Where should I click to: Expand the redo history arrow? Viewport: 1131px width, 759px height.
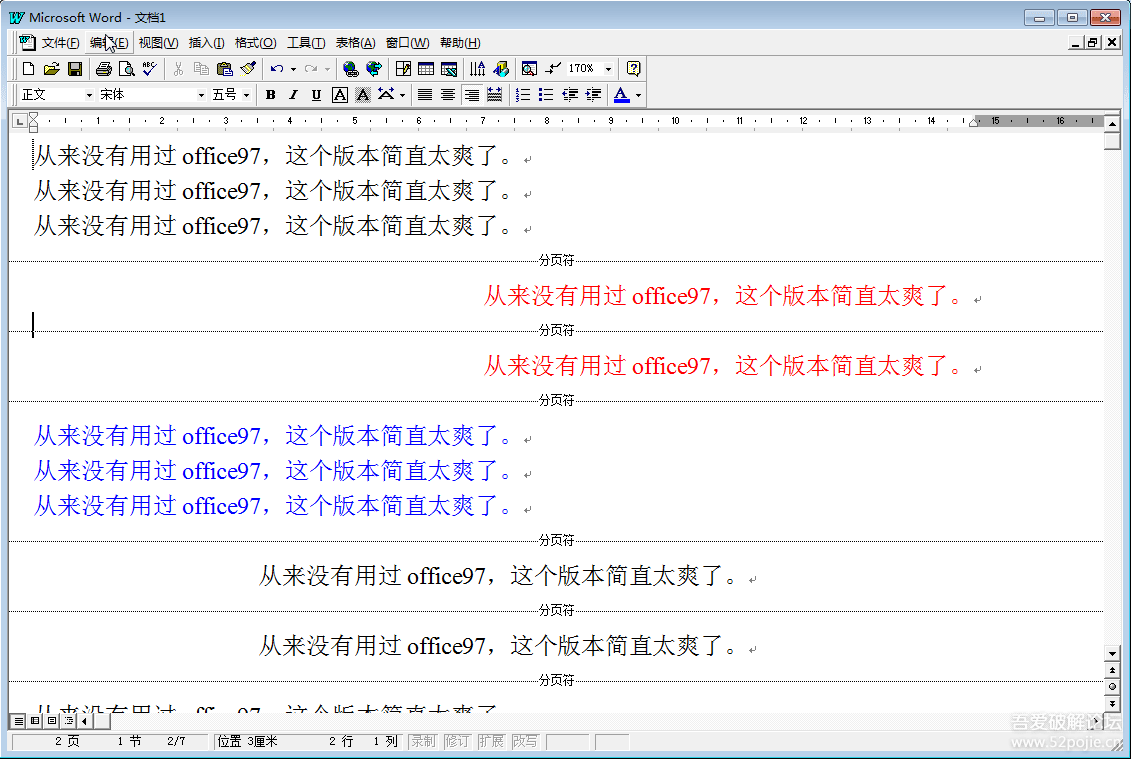click(x=327, y=69)
